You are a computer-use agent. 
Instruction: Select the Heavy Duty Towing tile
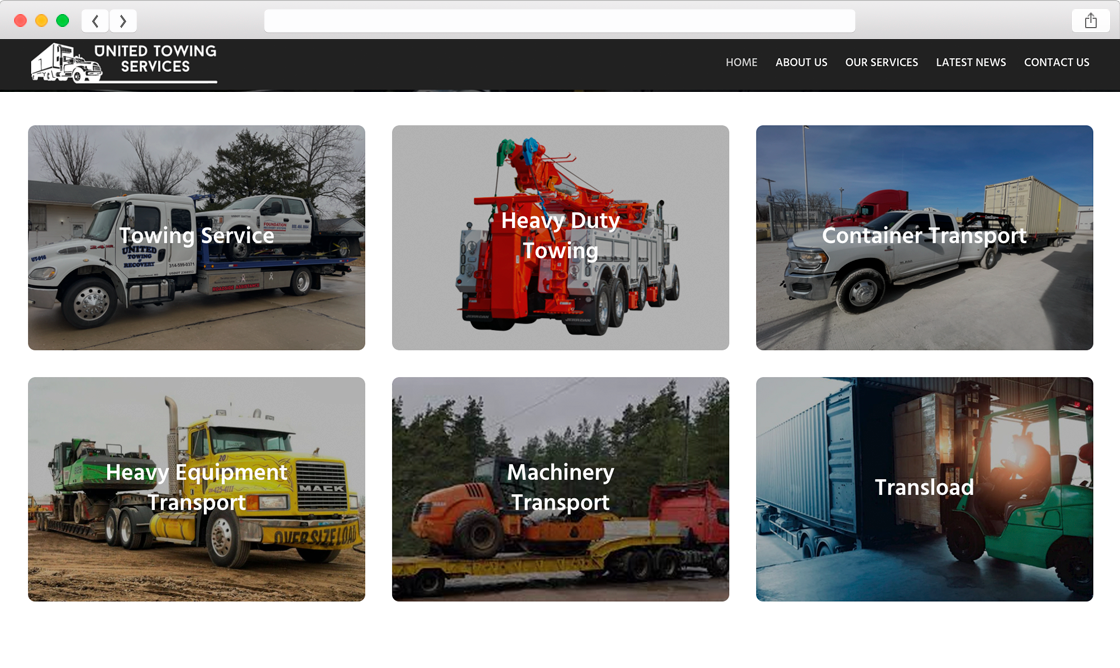click(x=560, y=237)
